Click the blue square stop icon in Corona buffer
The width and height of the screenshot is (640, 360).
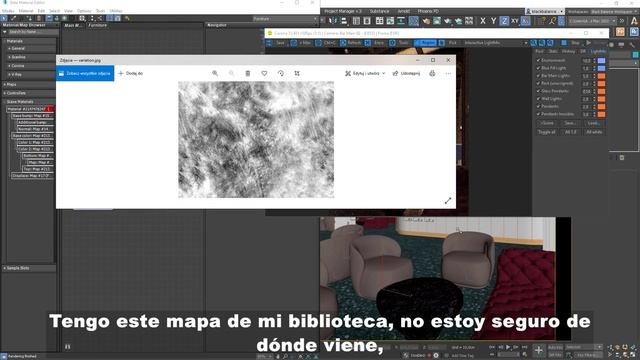coord(564,42)
